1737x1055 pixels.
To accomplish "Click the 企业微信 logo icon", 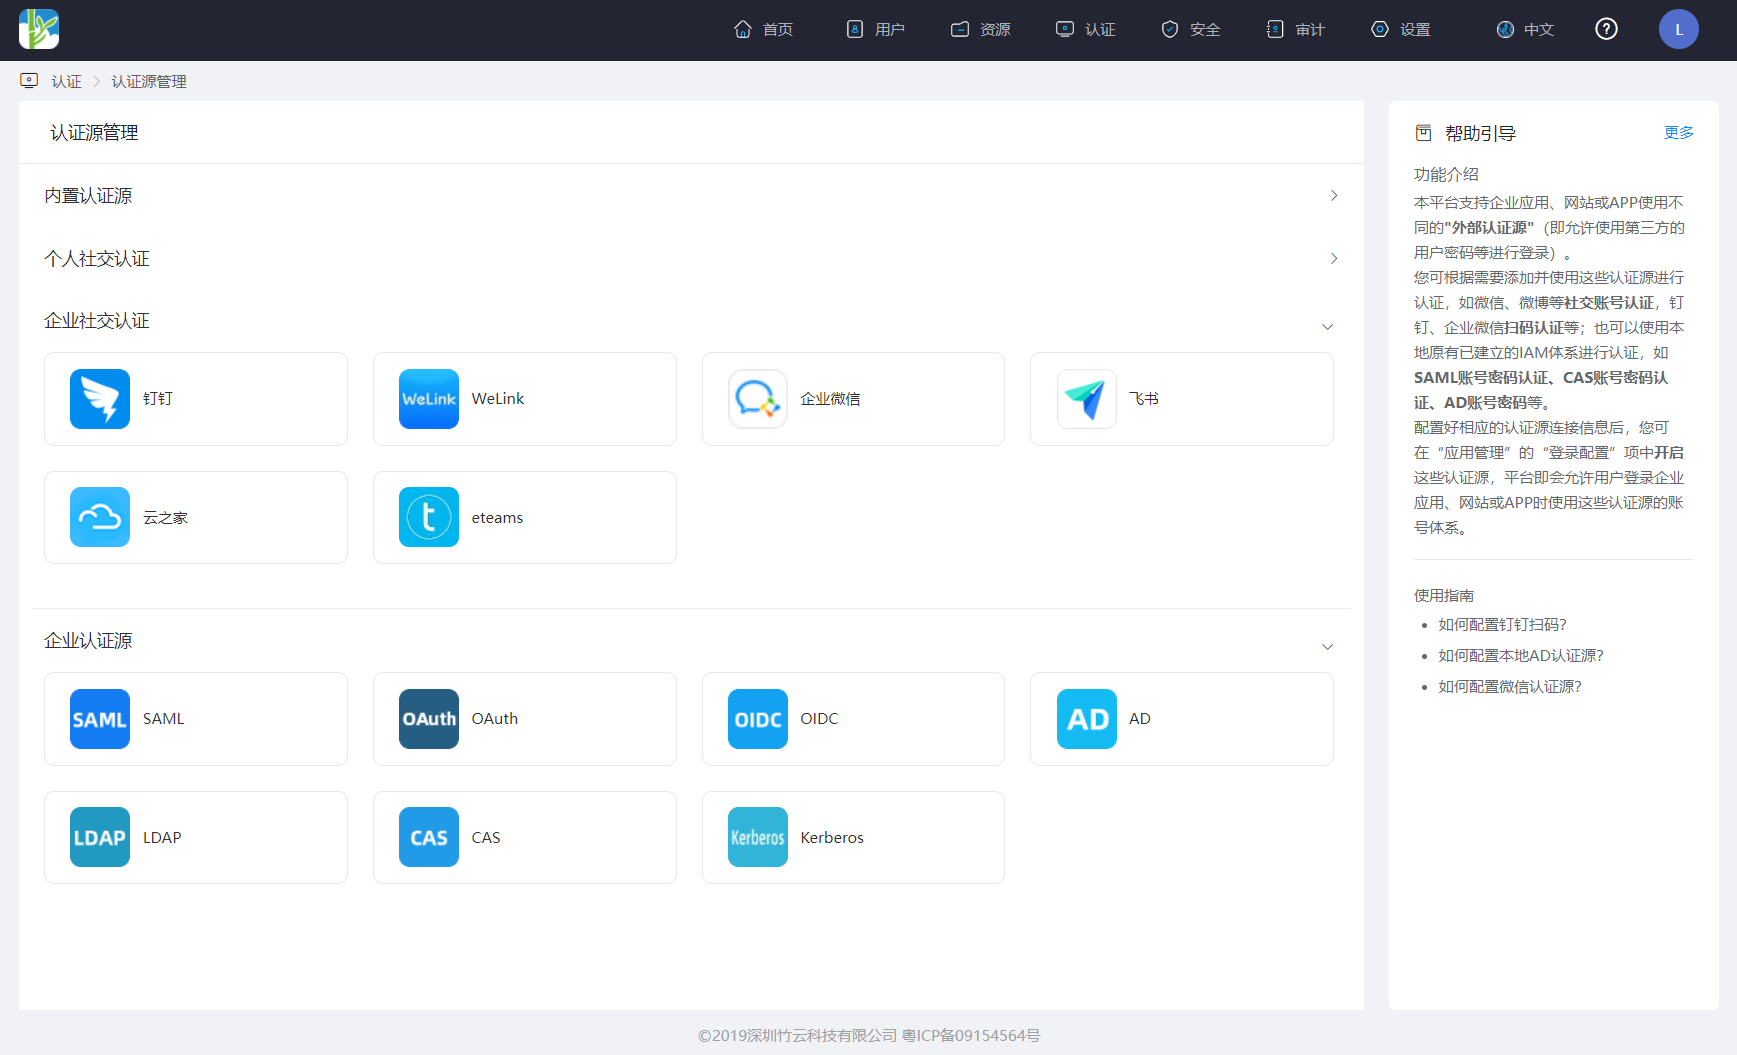I will 758,399.
